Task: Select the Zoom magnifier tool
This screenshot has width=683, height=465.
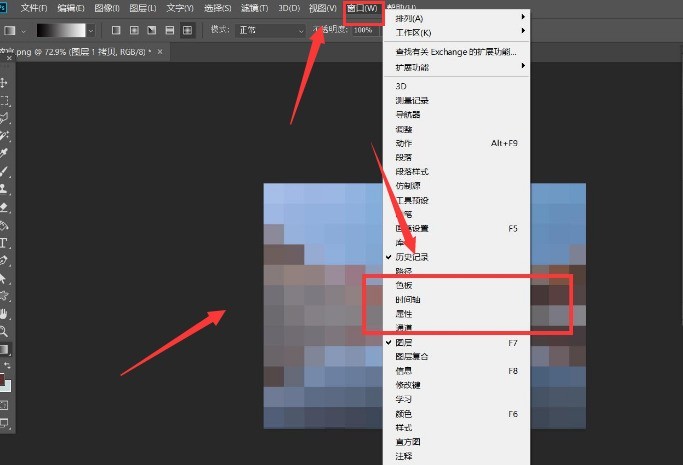Action: click(4, 331)
